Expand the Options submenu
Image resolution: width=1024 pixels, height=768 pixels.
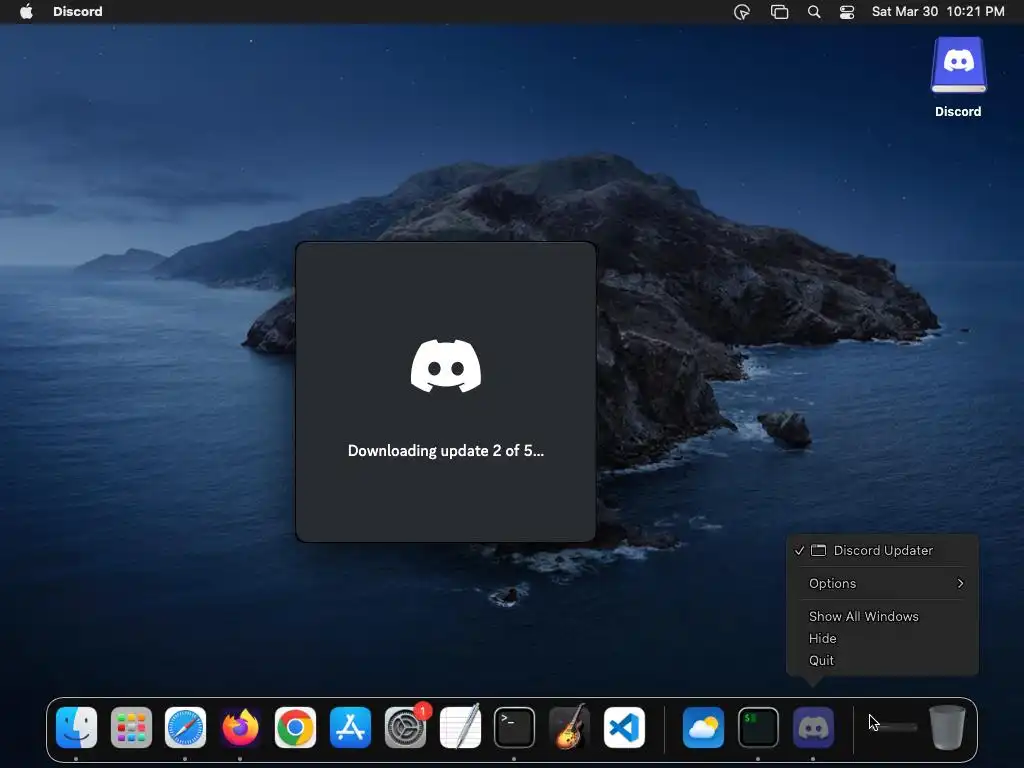882,583
